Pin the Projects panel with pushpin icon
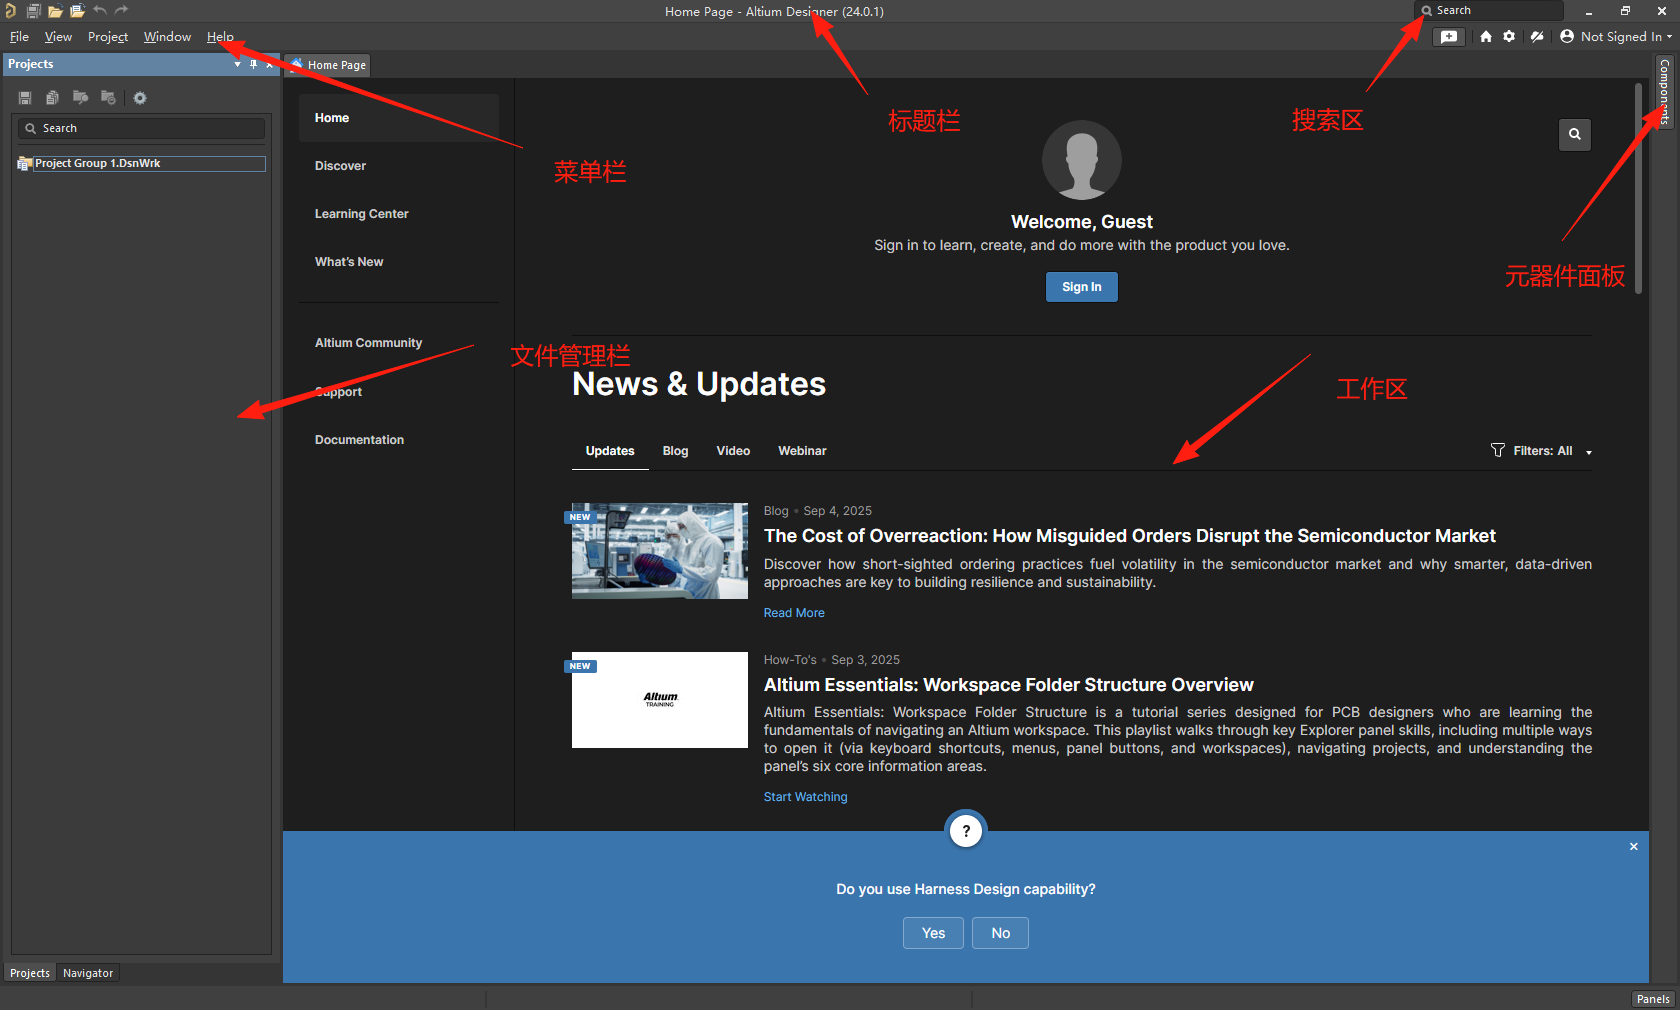This screenshot has height=1010, width=1680. (x=253, y=64)
